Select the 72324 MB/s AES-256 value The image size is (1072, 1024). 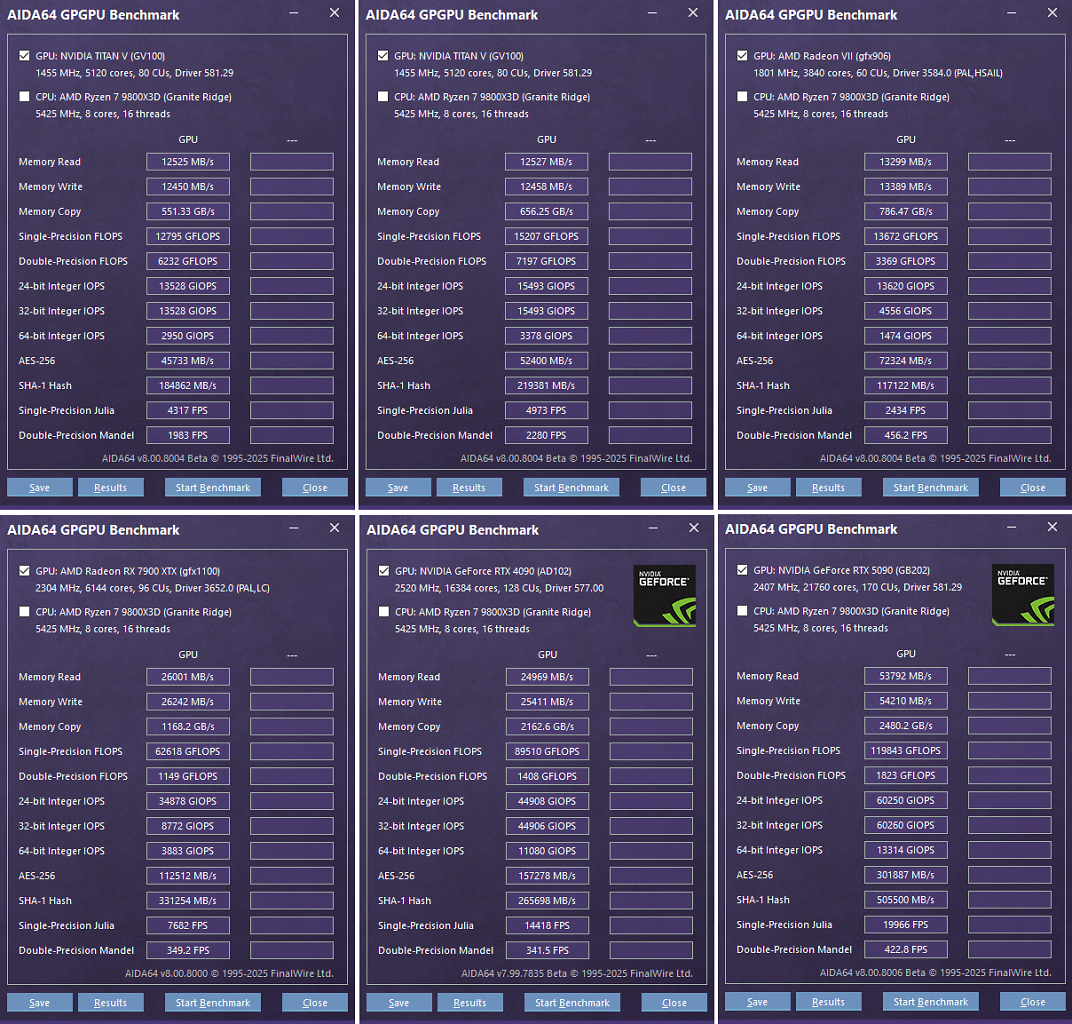coord(906,361)
